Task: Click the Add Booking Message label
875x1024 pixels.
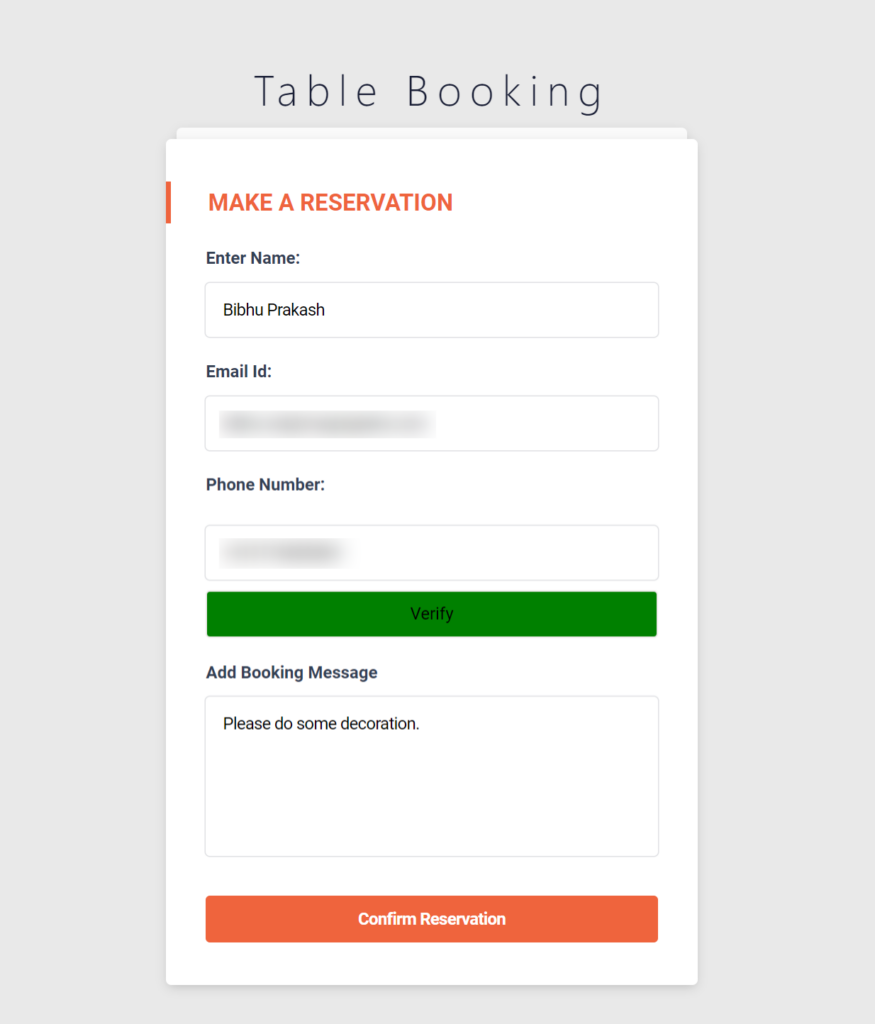Action: (x=291, y=672)
